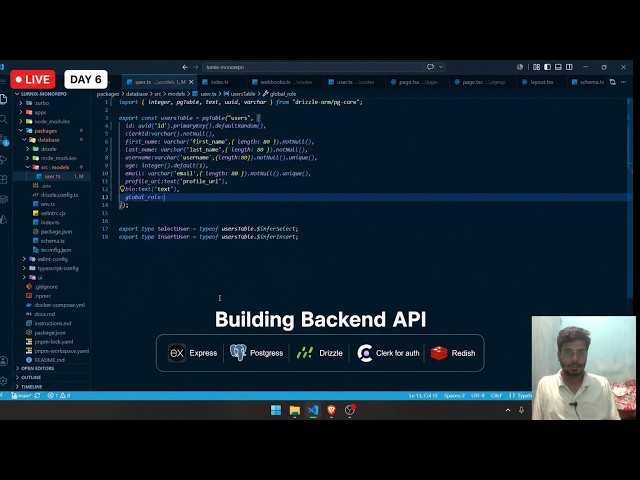The image size is (640, 480).
Task: Open the Accounts icon in activity bar
Action: (x=3, y=361)
